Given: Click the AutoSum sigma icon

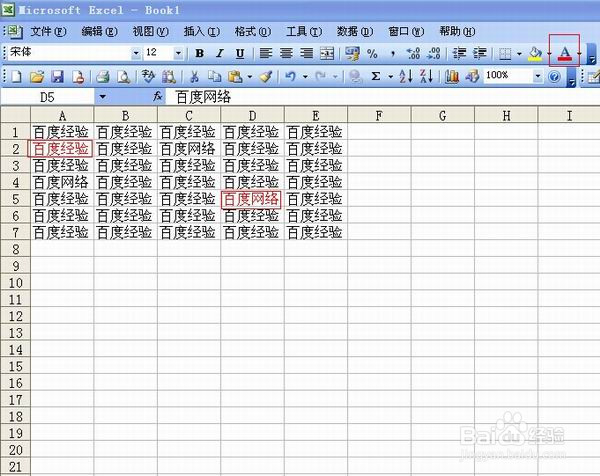Looking at the screenshot, I should coord(376,77).
